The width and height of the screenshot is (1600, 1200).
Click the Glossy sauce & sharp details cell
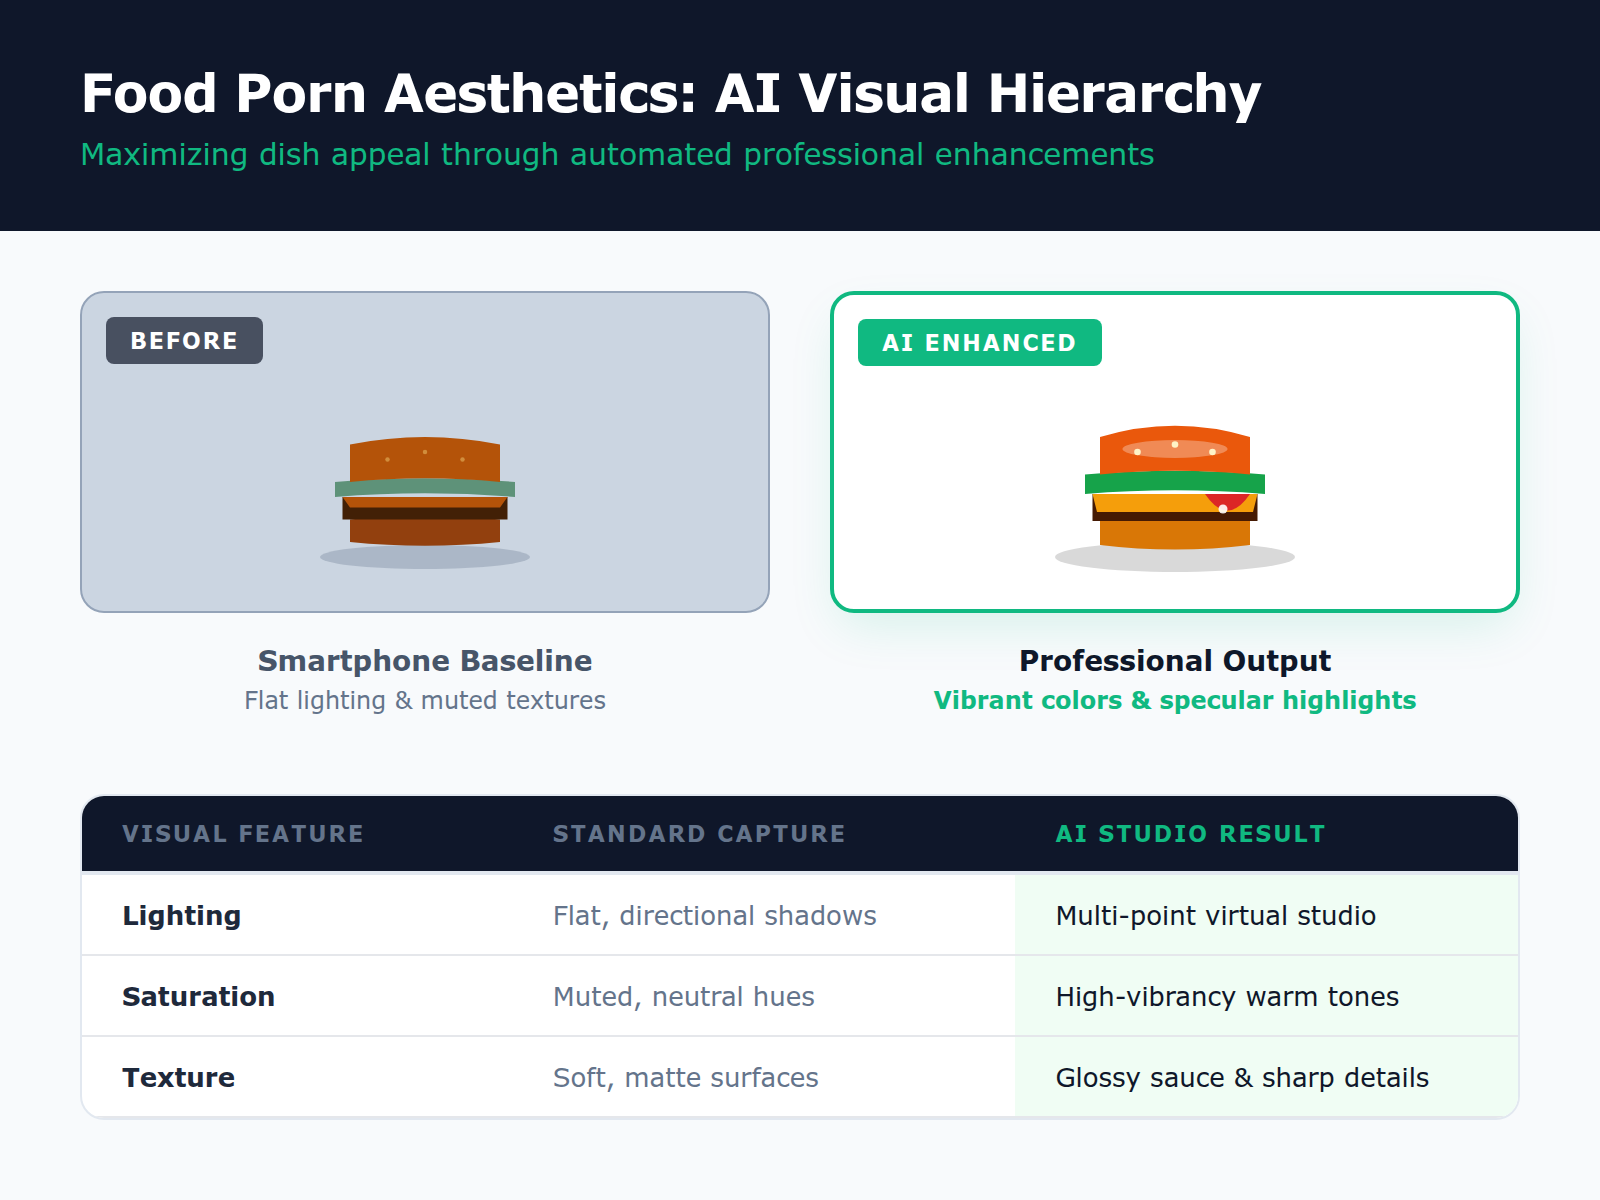pyautogui.click(x=1242, y=1077)
